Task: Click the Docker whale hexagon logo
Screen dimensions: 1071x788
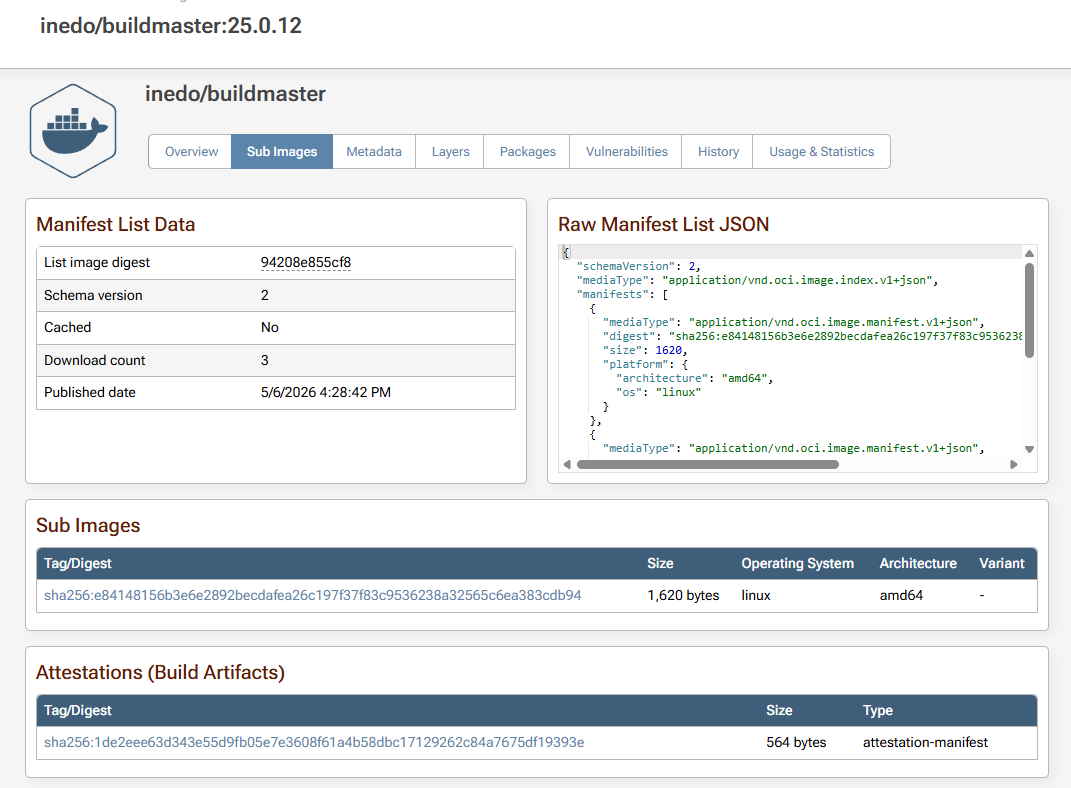Action: [x=73, y=131]
